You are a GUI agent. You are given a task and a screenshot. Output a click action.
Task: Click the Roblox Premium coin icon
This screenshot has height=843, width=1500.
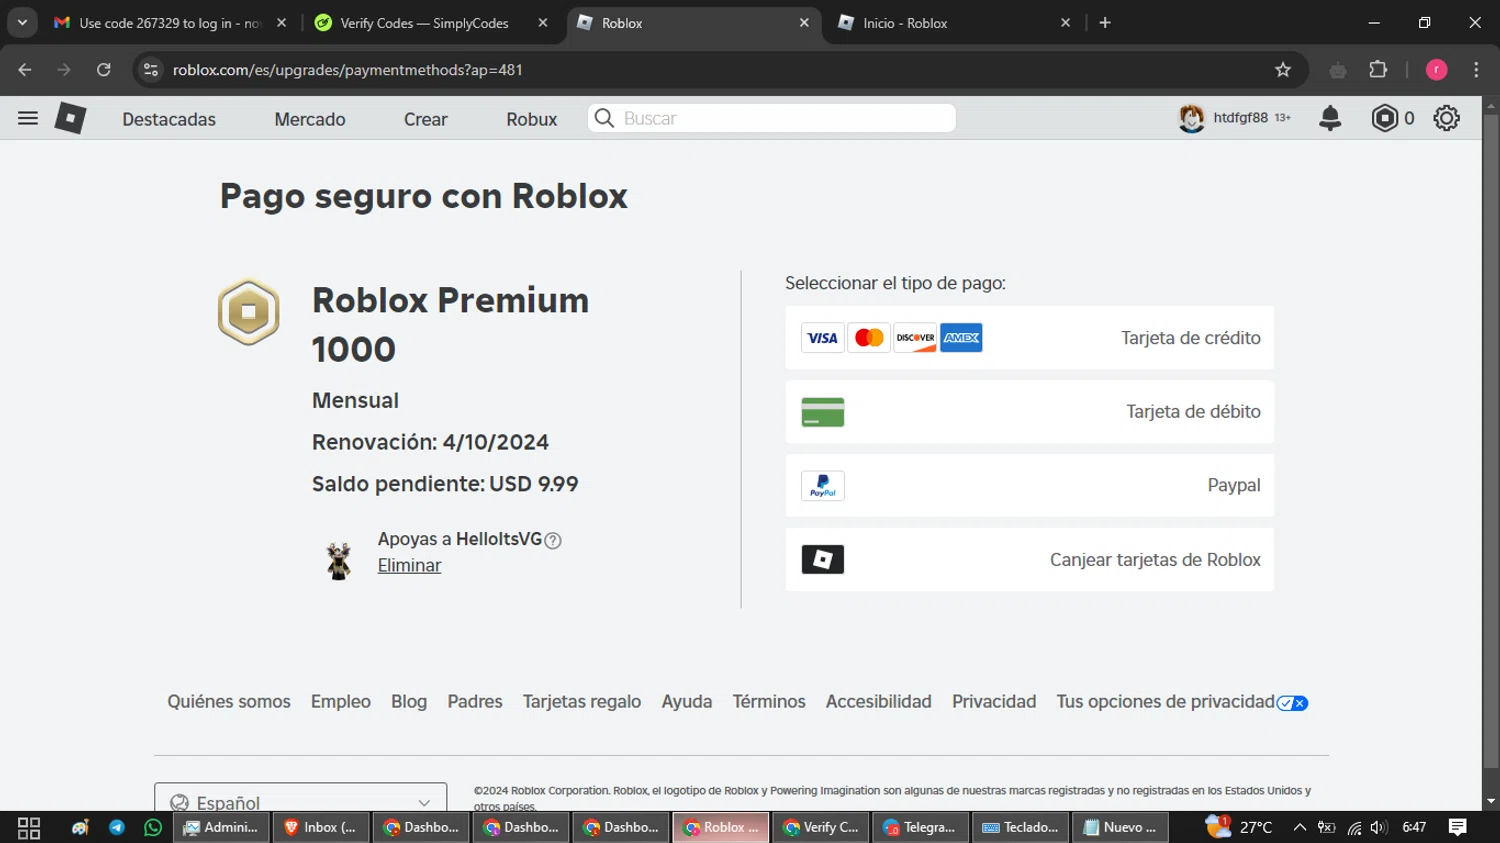tap(249, 312)
